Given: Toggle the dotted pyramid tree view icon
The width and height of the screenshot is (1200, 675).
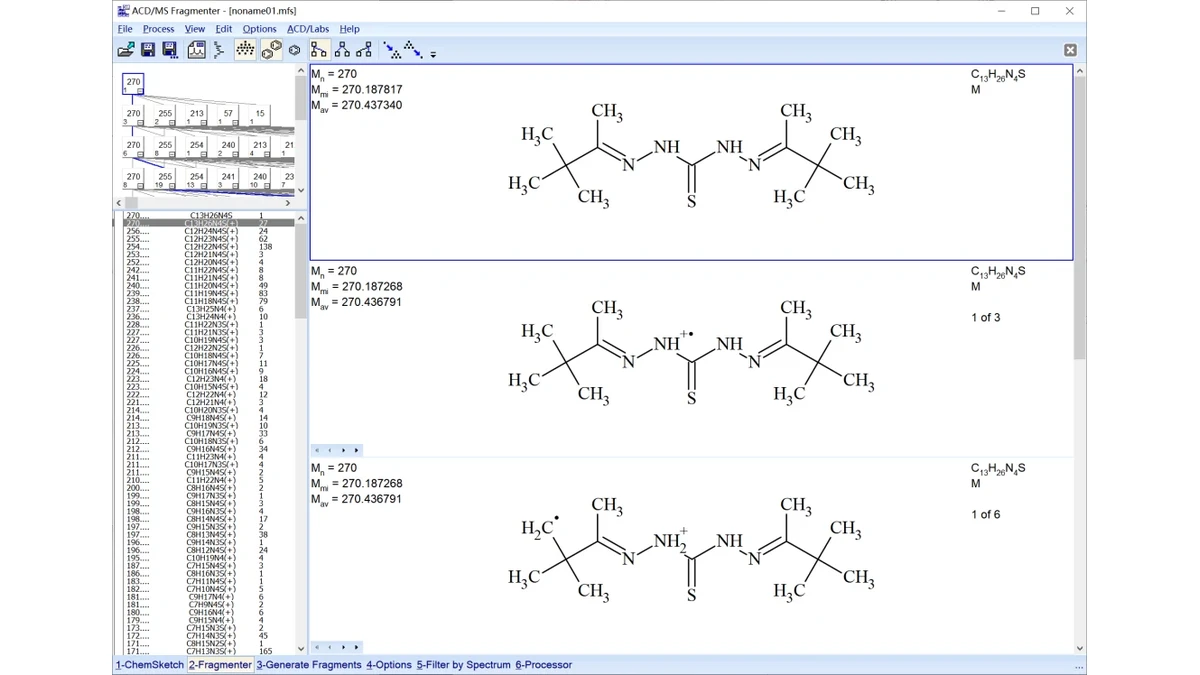Looking at the screenshot, I should pos(245,50).
